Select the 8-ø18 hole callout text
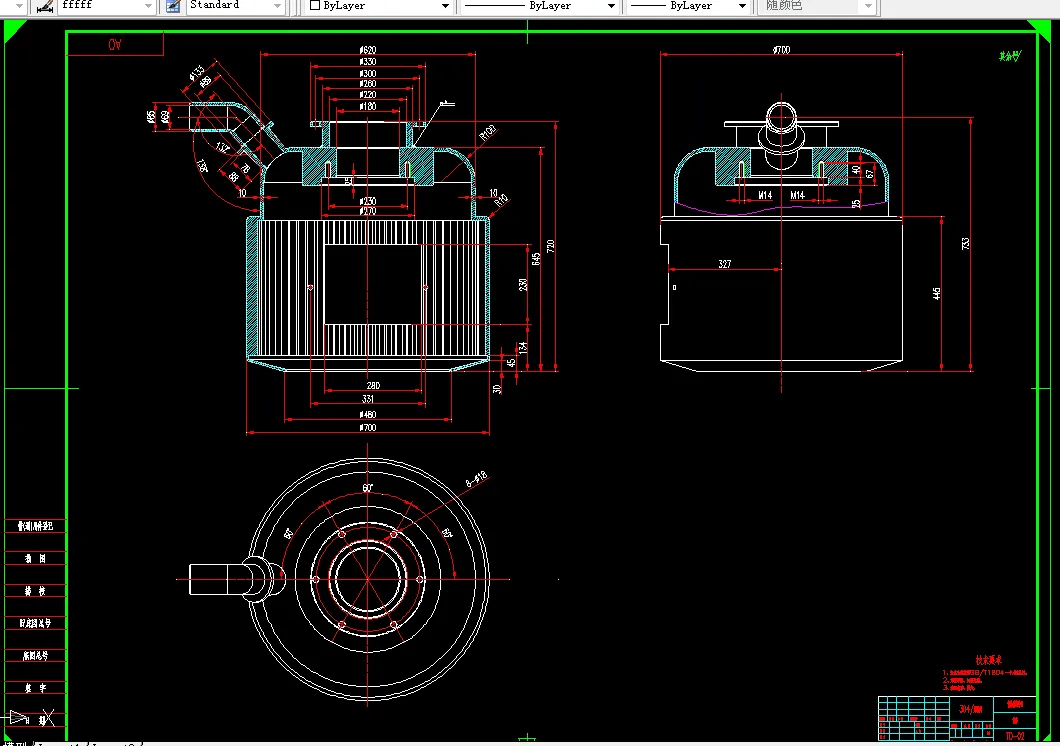Viewport: 1060px width, 746px height. 476,479
